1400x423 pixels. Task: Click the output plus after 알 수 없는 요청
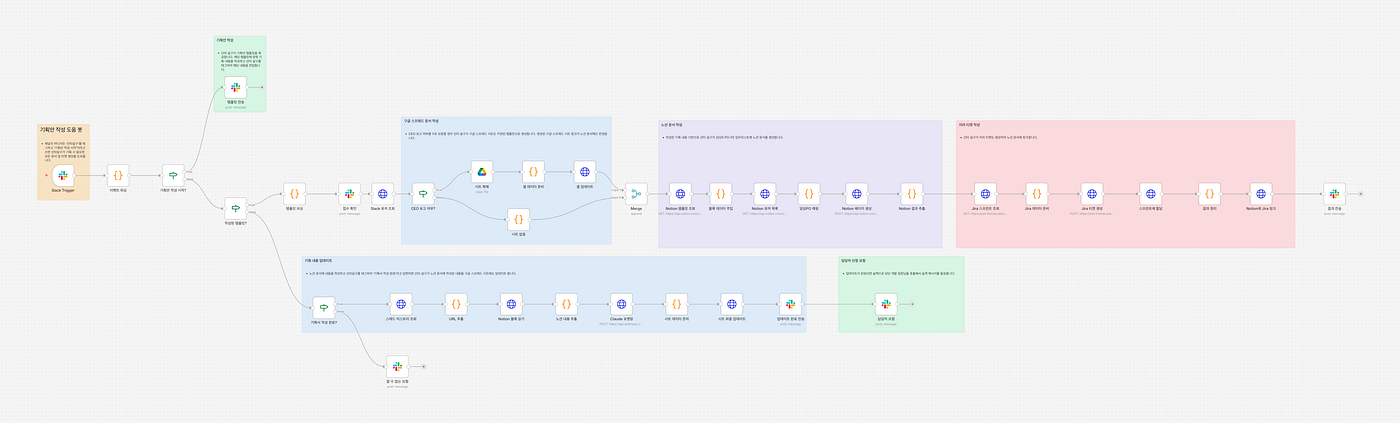[424, 366]
